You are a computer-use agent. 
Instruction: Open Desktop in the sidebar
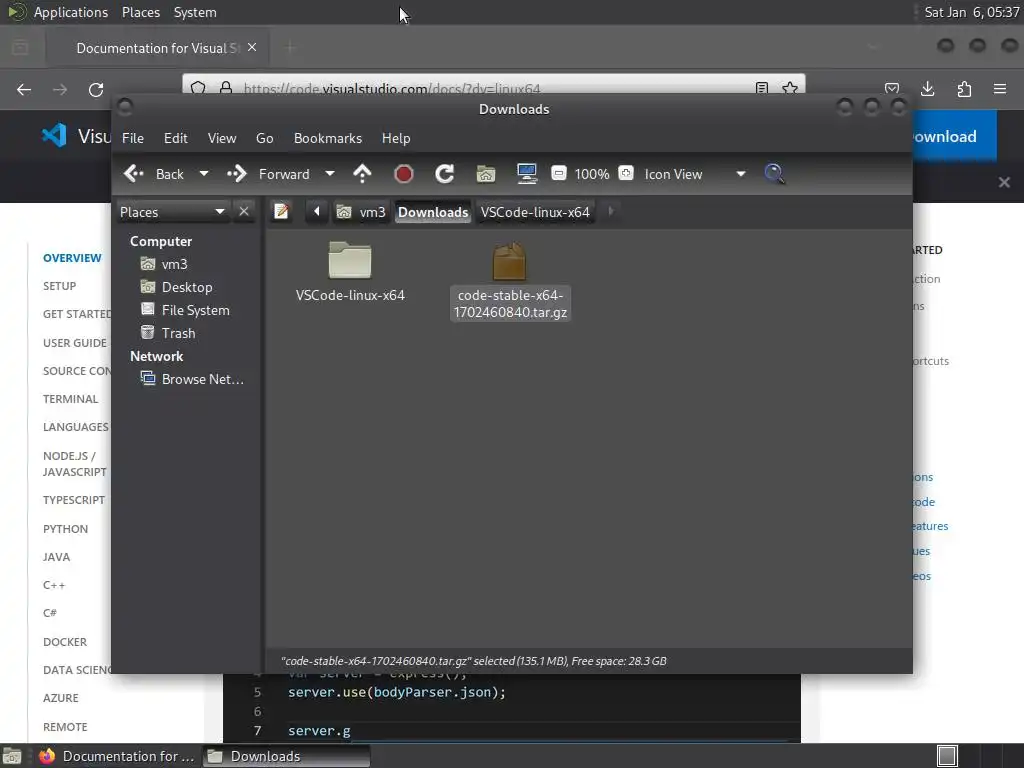pos(176,287)
